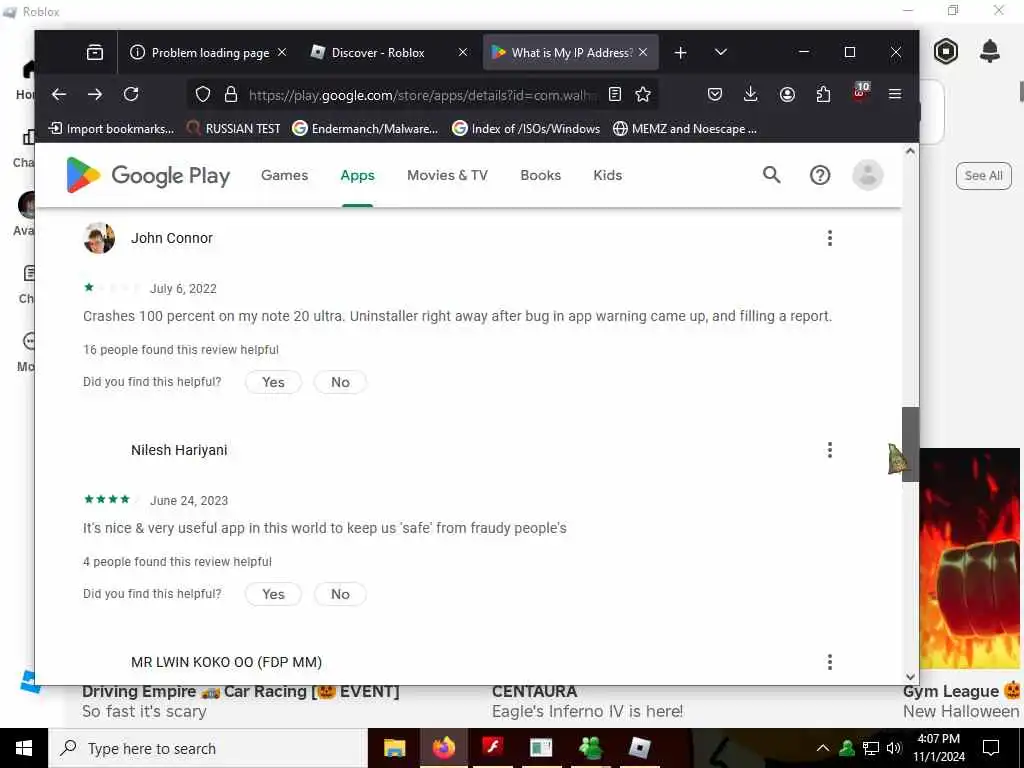Open options menu for John Connor review
The height and width of the screenshot is (768, 1024).
830,238
